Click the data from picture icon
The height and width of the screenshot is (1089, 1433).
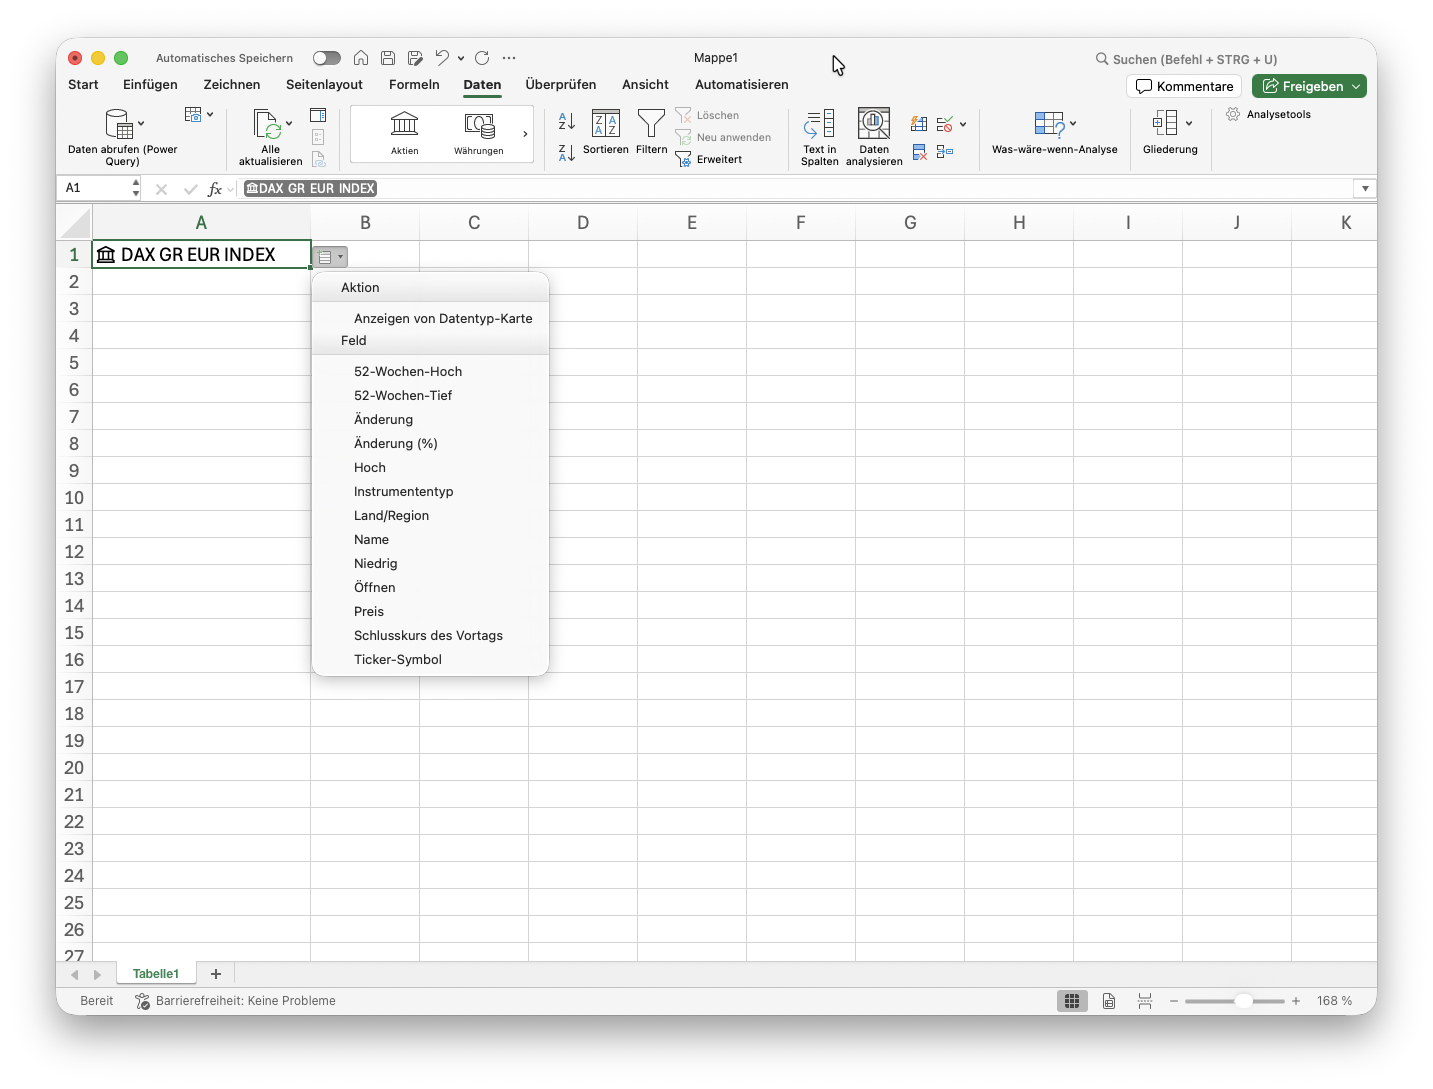click(194, 115)
